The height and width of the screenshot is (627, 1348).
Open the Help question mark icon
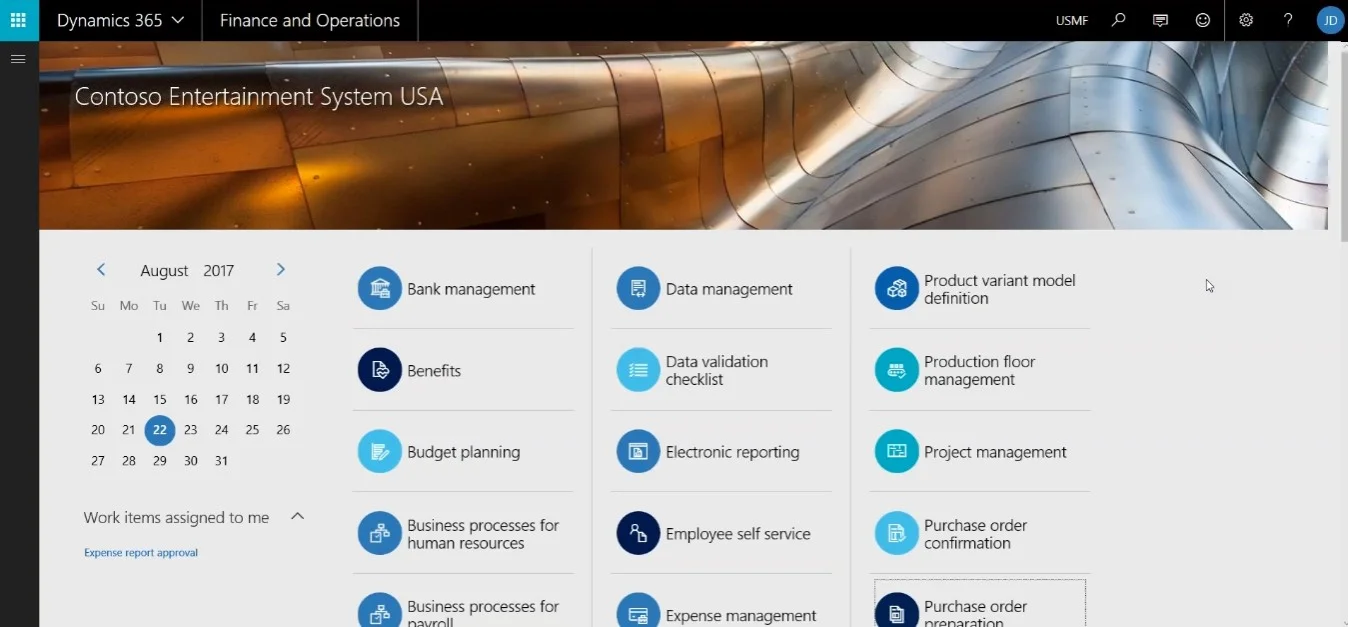pos(1288,20)
